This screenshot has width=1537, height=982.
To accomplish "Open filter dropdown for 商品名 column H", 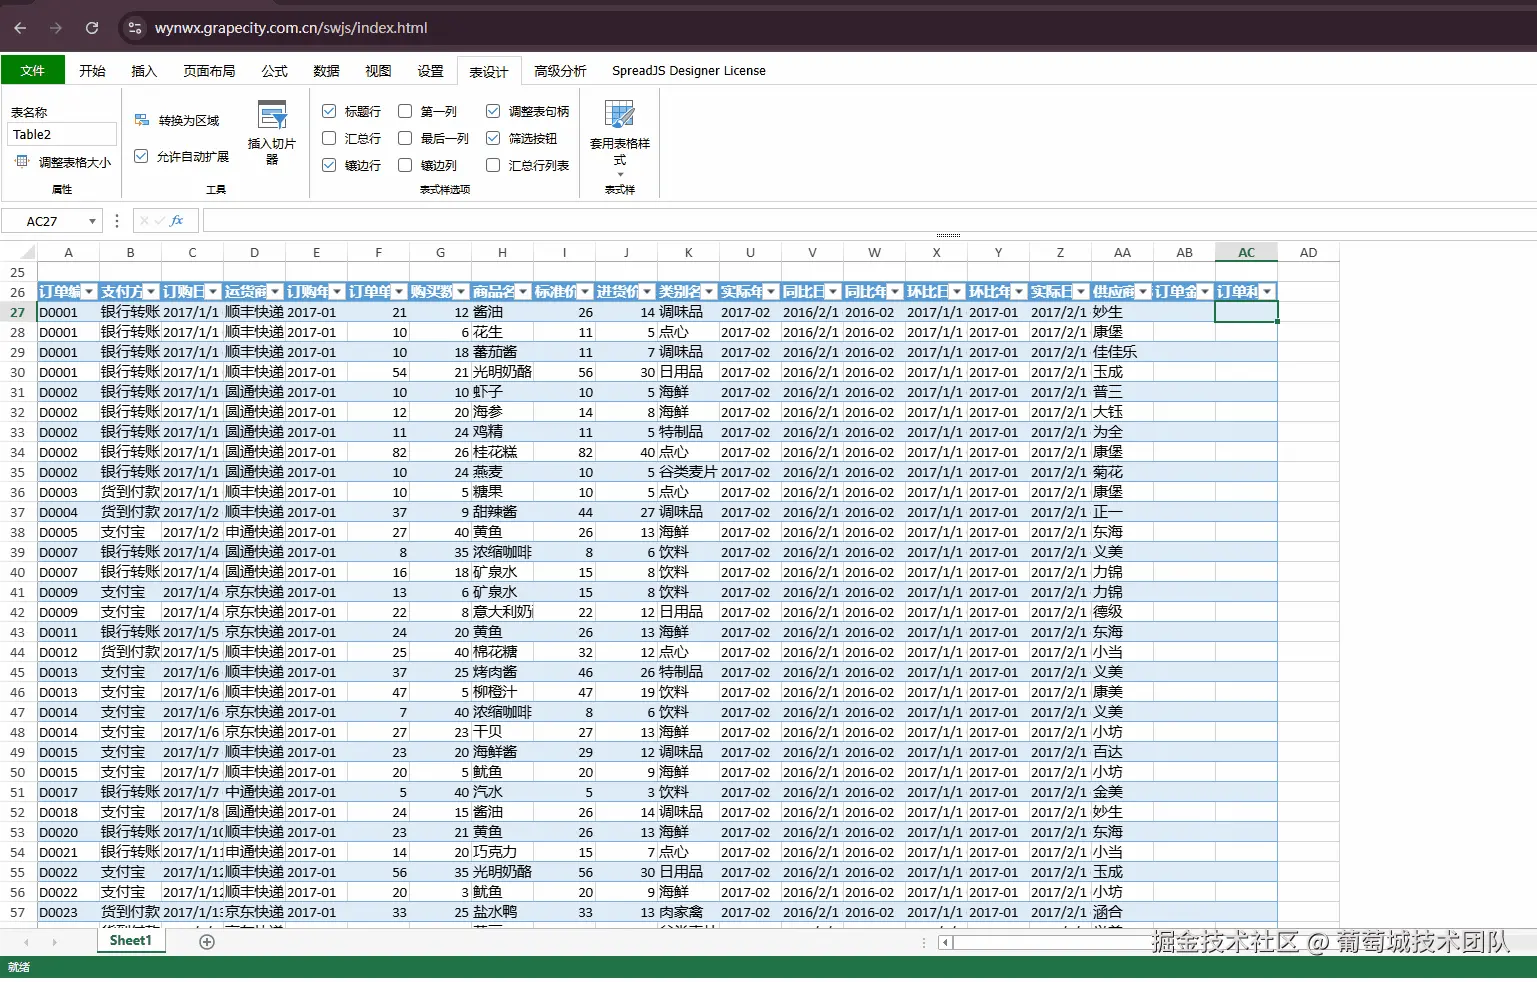I will click(x=523, y=292).
